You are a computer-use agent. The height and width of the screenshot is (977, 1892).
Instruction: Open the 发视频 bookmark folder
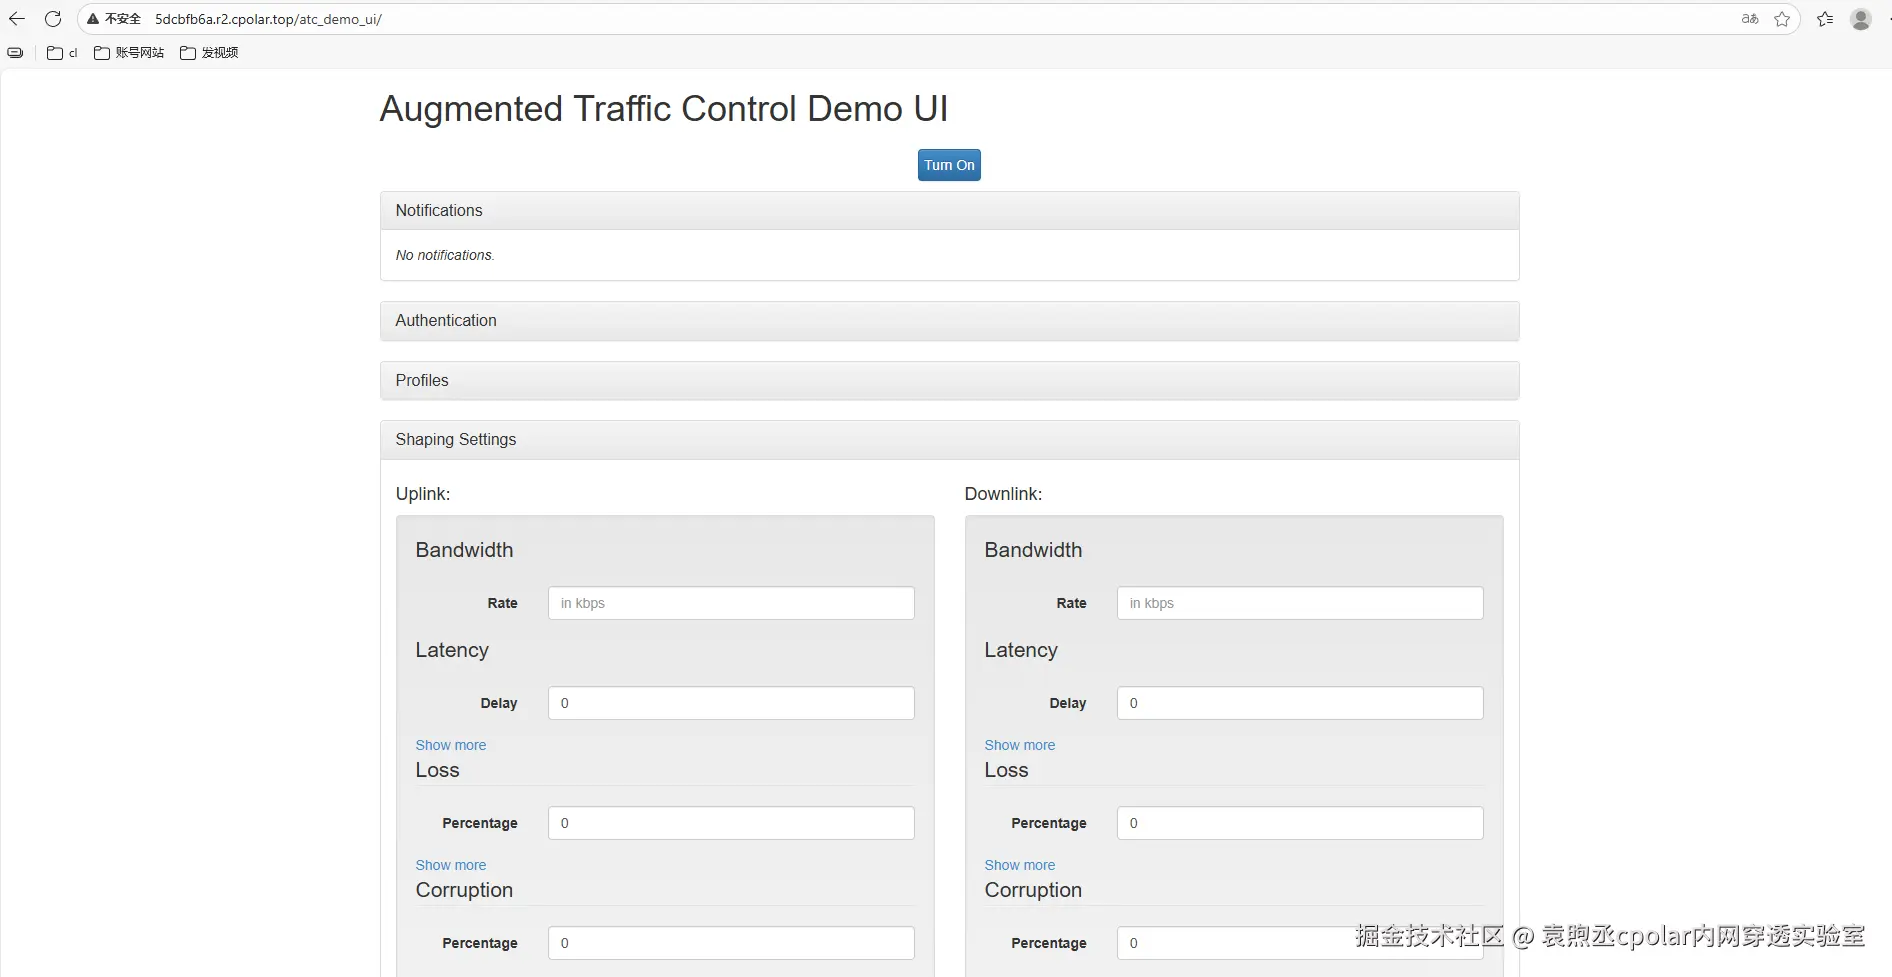[x=209, y=53]
